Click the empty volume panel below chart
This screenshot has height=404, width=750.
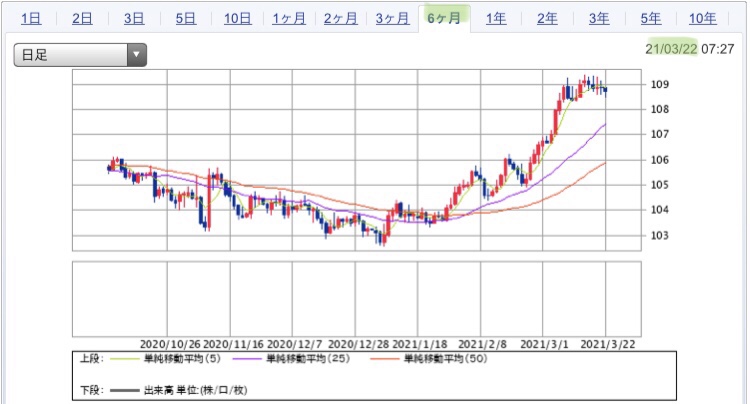340,298
